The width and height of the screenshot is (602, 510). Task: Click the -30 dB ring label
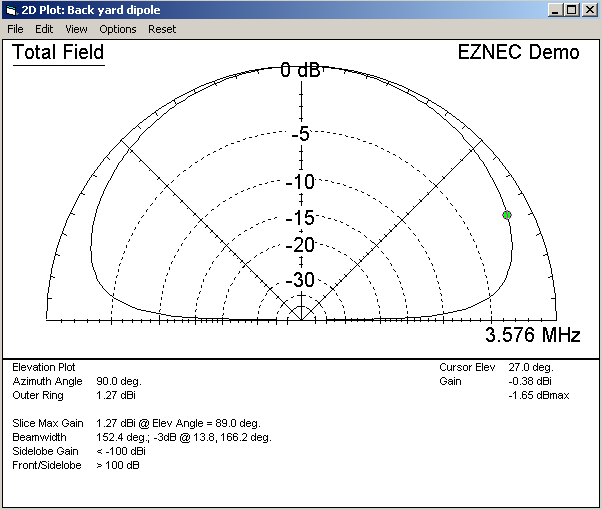300,279
